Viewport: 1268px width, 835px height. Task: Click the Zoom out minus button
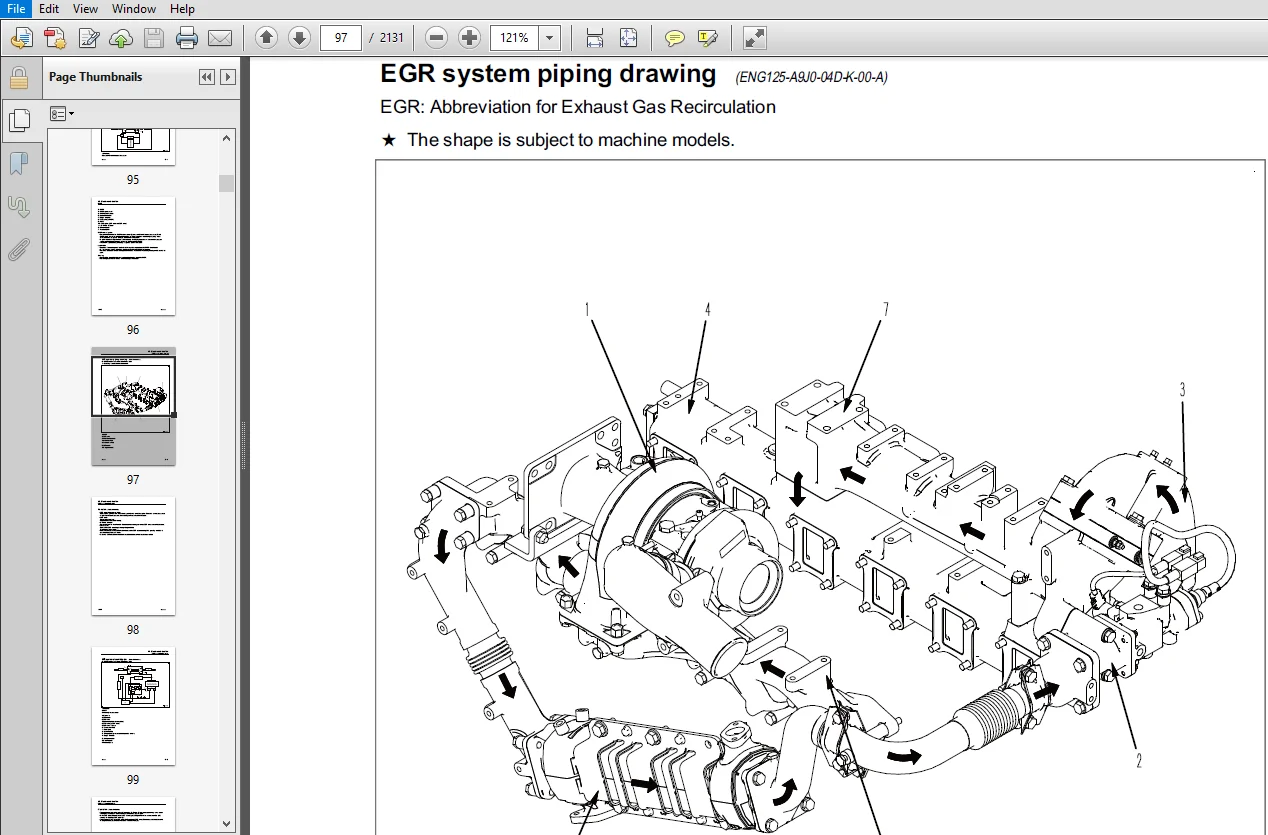[436, 38]
